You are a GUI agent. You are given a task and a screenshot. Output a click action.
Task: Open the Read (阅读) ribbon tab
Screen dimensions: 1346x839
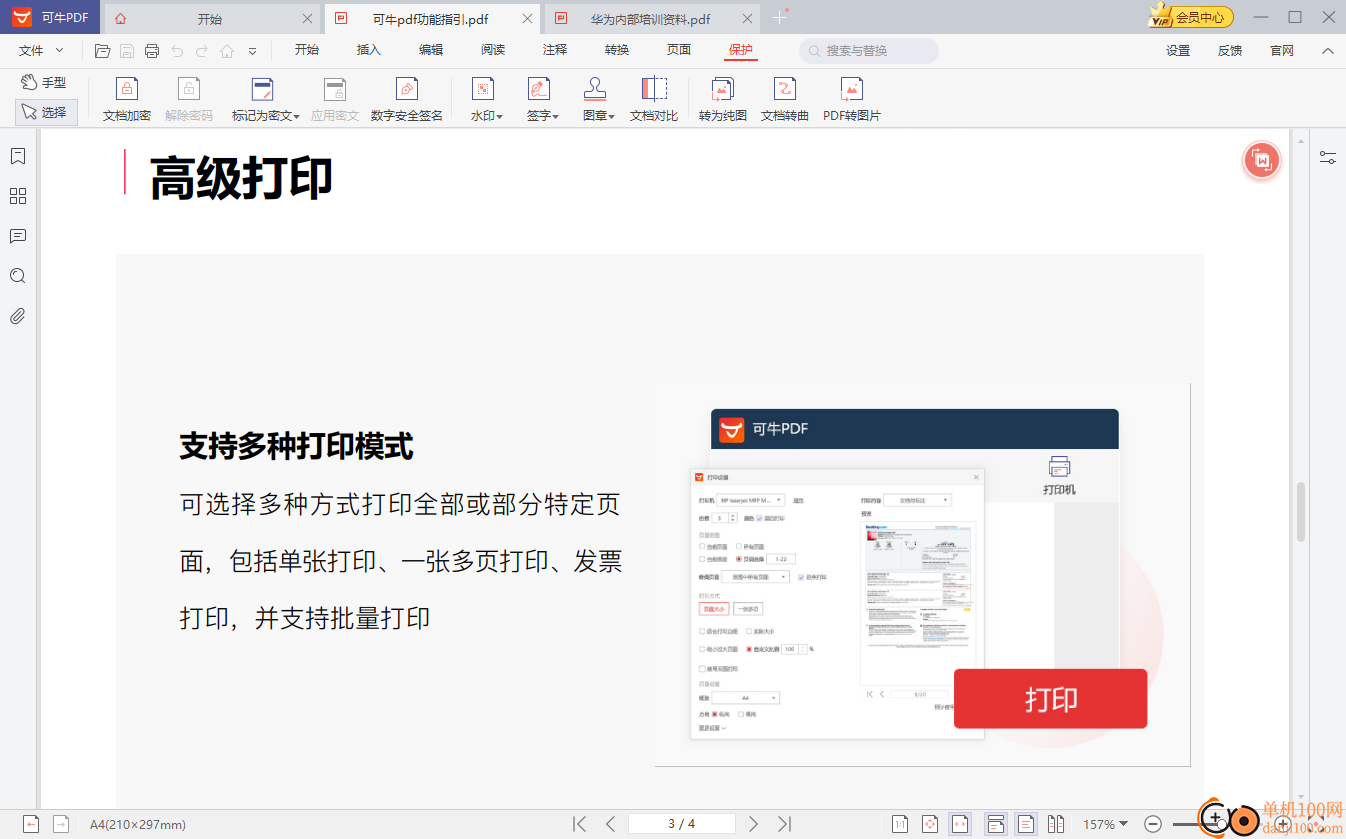point(493,50)
